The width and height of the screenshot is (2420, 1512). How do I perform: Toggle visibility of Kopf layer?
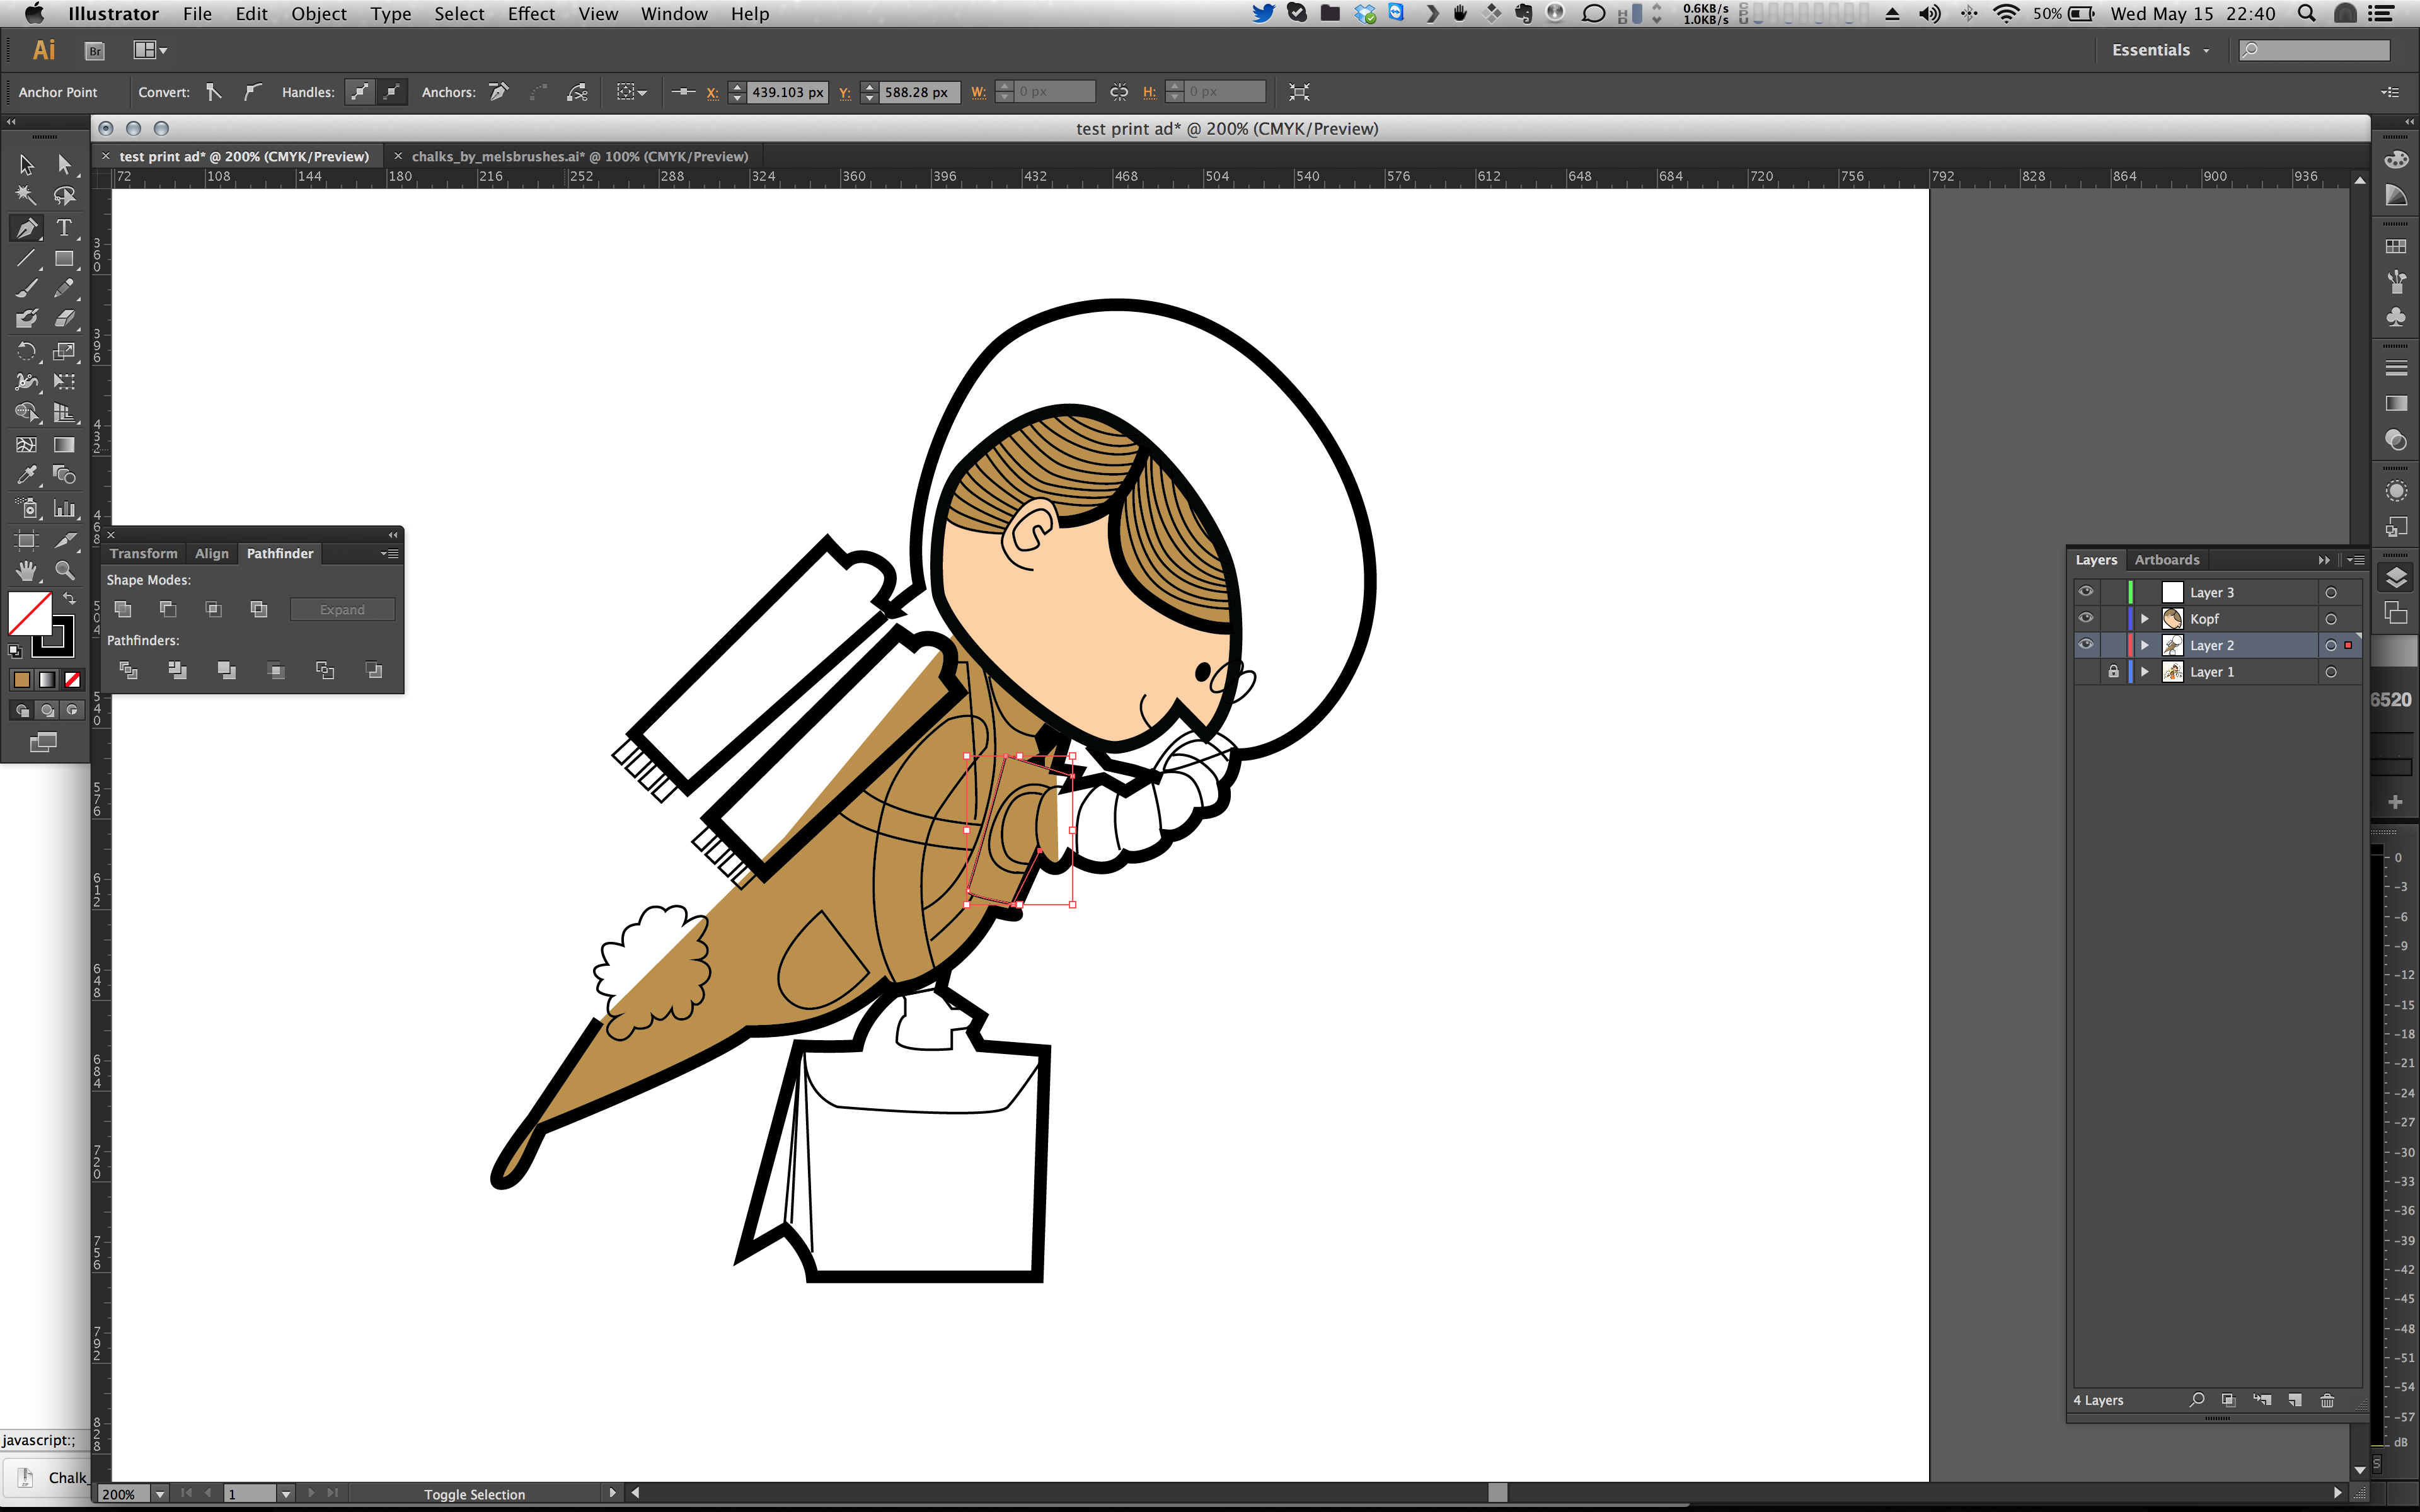tap(2086, 618)
